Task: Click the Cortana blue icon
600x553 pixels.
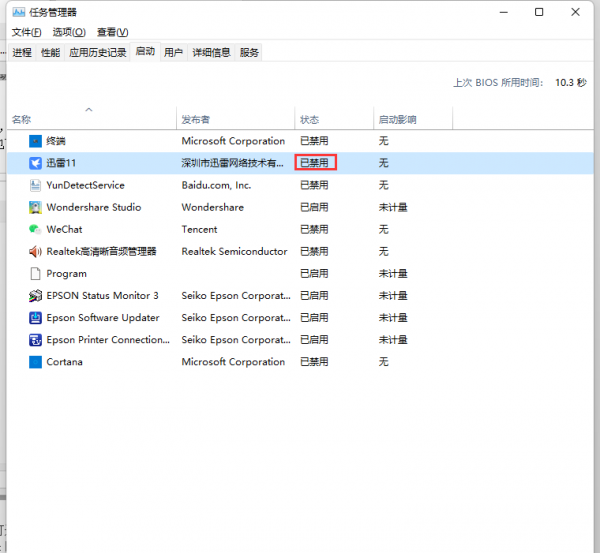Action: [35, 362]
